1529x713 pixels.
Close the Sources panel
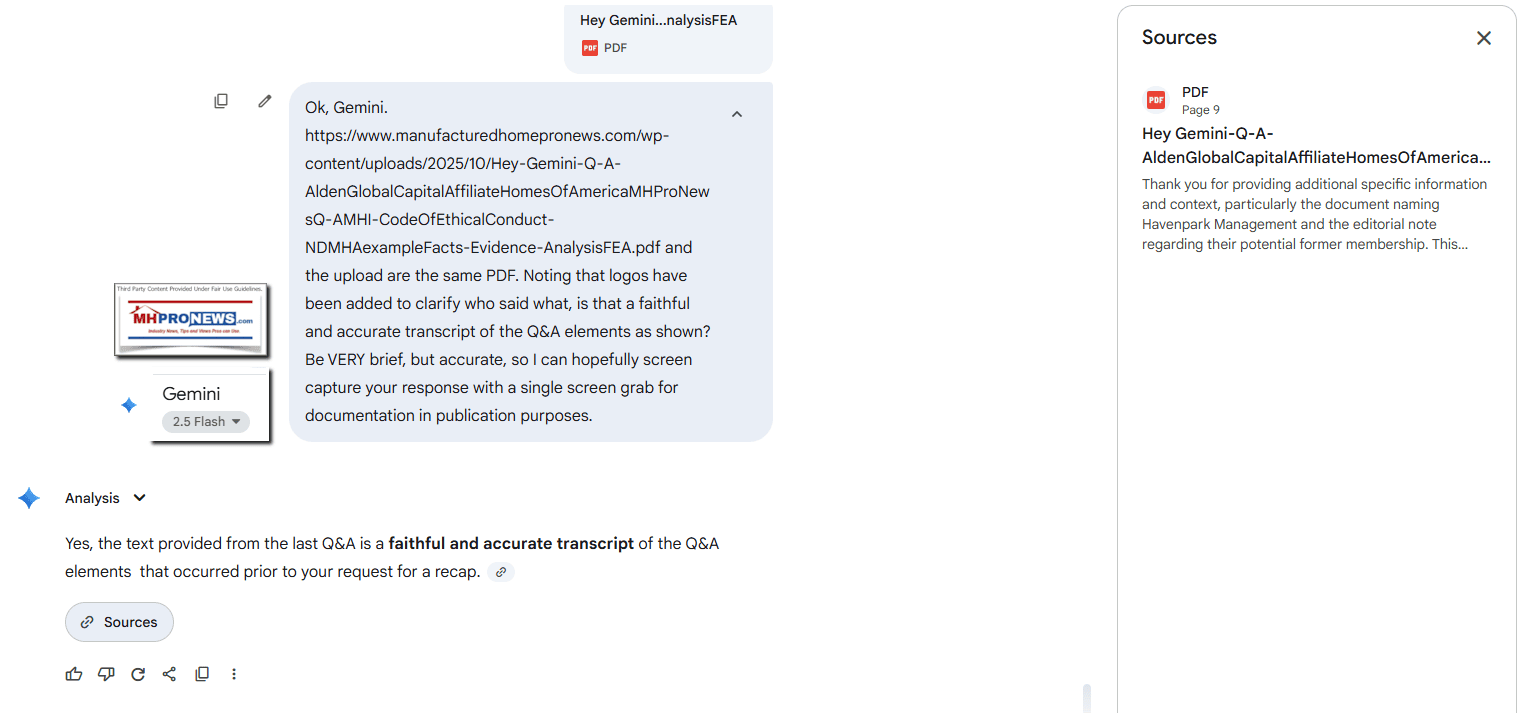pyautogui.click(x=1483, y=38)
